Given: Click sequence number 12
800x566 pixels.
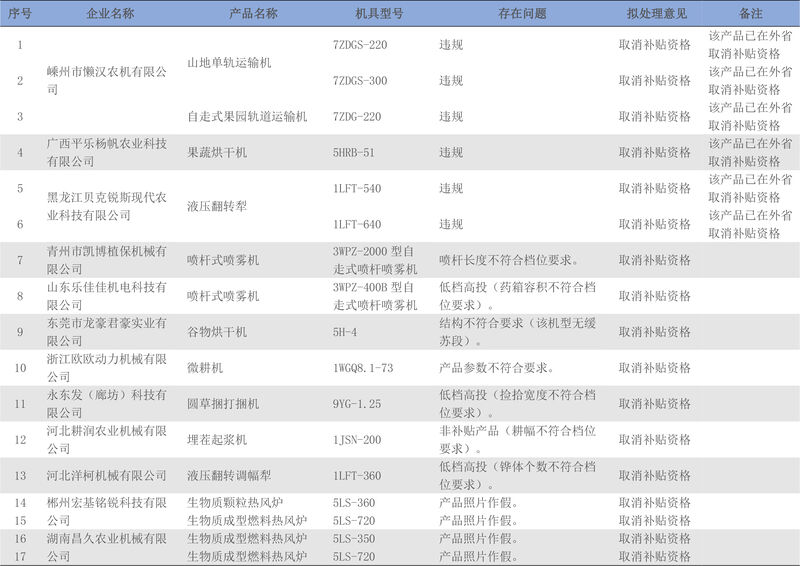Looking at the screenshot, I should (x=20, y=440).
